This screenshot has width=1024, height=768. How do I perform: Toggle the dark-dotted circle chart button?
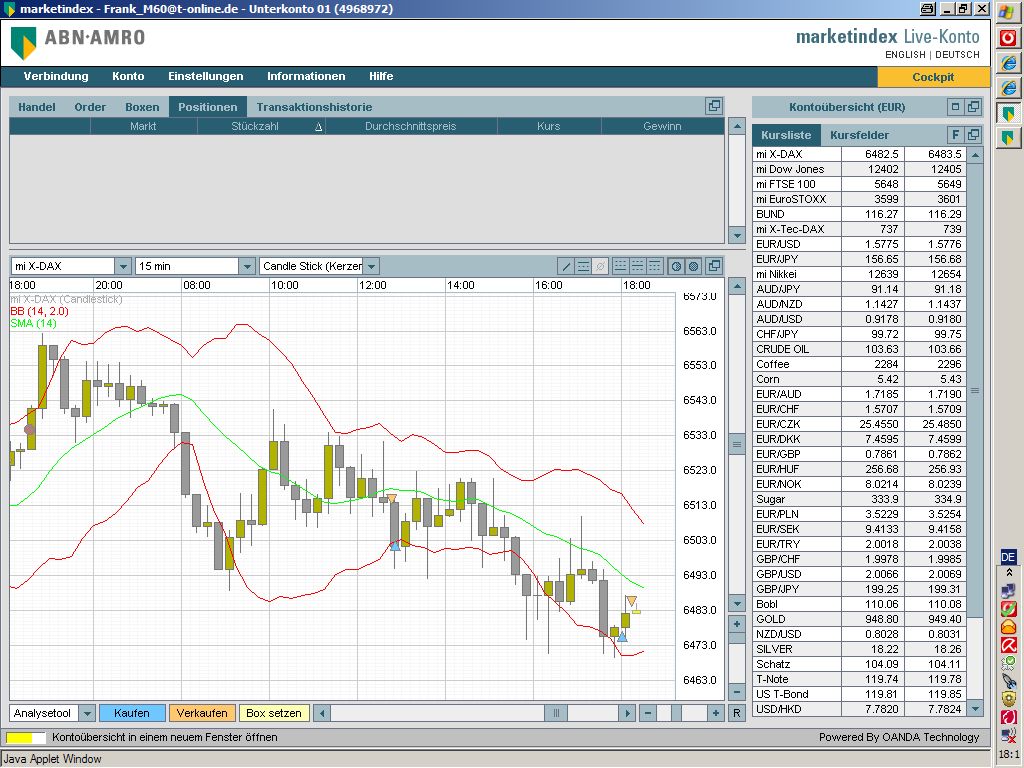point(692,266)
